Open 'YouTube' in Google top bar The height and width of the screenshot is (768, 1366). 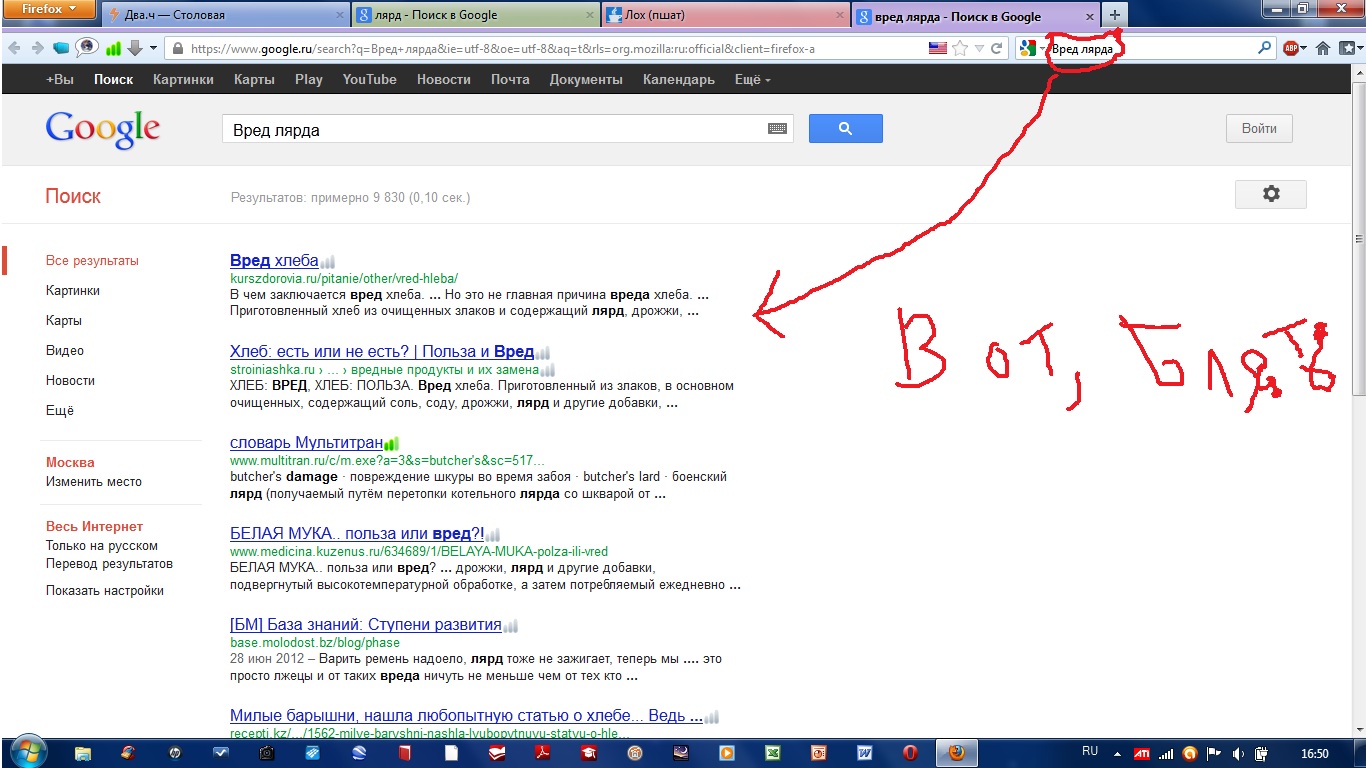[x=369, y=79]
